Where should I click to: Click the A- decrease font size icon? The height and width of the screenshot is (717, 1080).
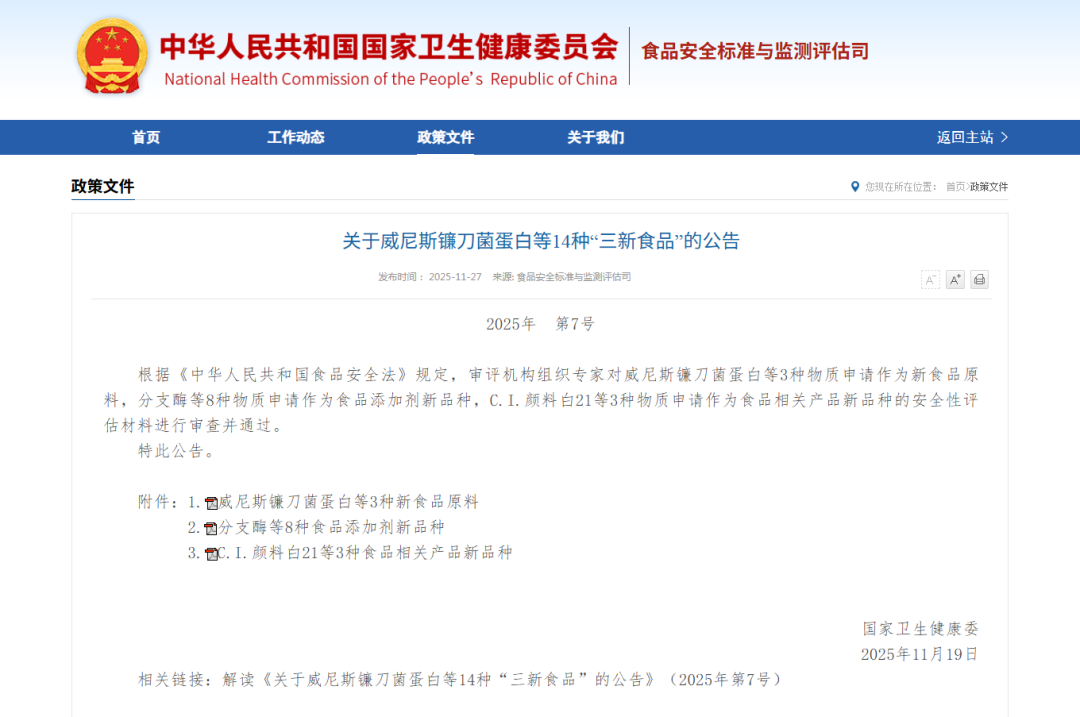[930, 279]
